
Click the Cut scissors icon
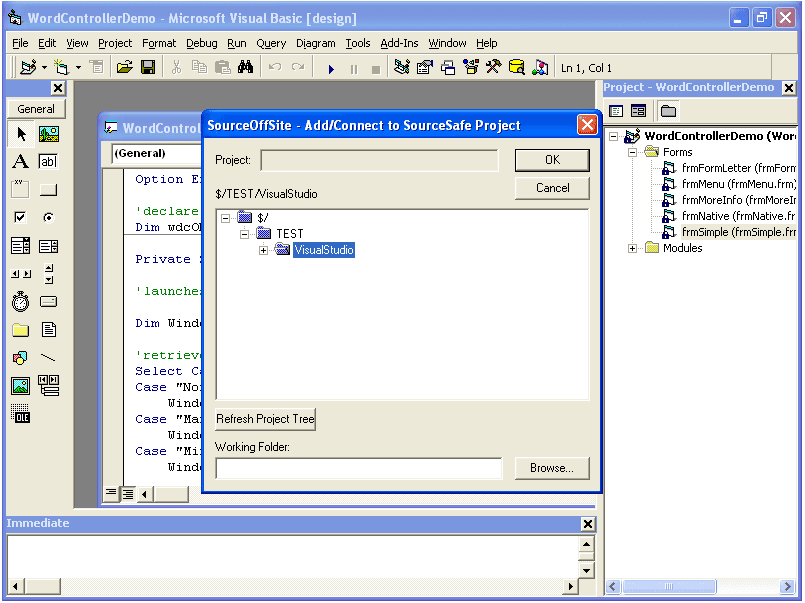176,67
